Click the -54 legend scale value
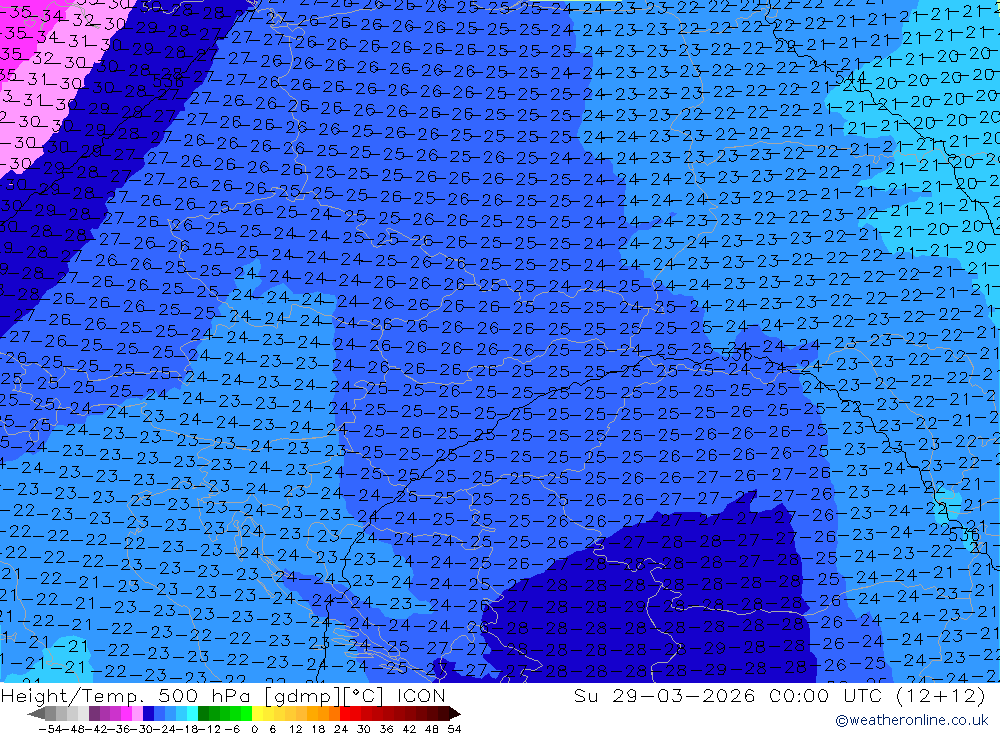The height and width of the screenshot is (733, 1000). point(52,729)
